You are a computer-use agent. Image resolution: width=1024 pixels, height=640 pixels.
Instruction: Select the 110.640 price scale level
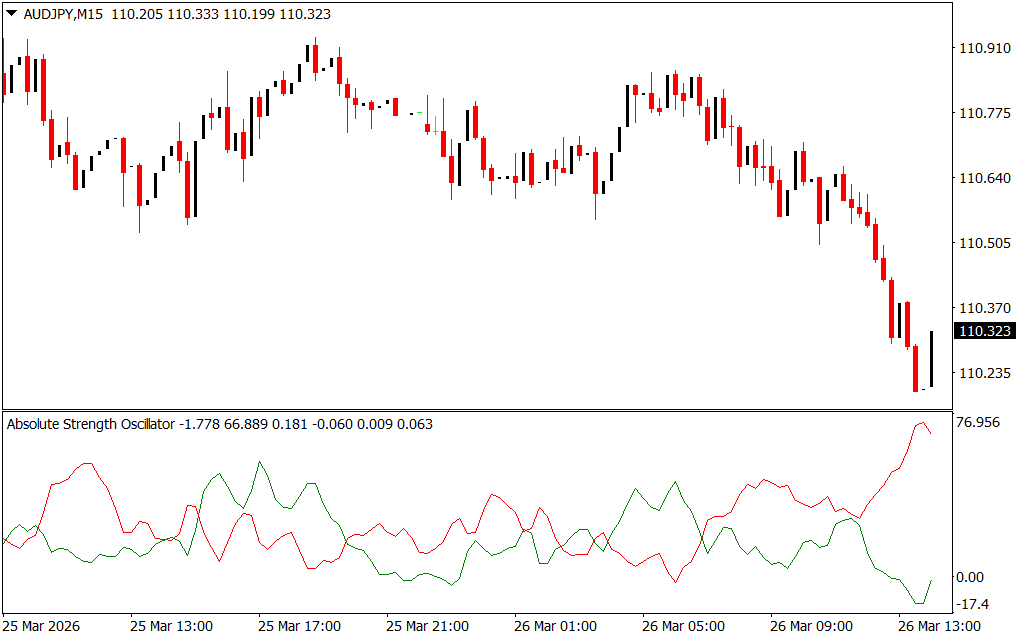[x=984, y=178]
